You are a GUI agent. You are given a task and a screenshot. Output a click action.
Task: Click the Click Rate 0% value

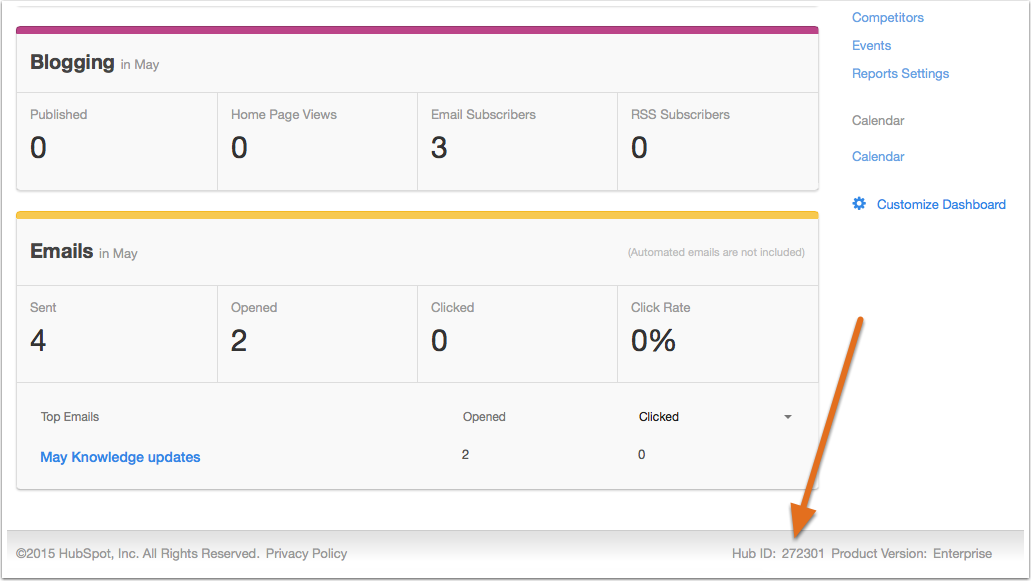pyautogui.click(x=653, y=340)
